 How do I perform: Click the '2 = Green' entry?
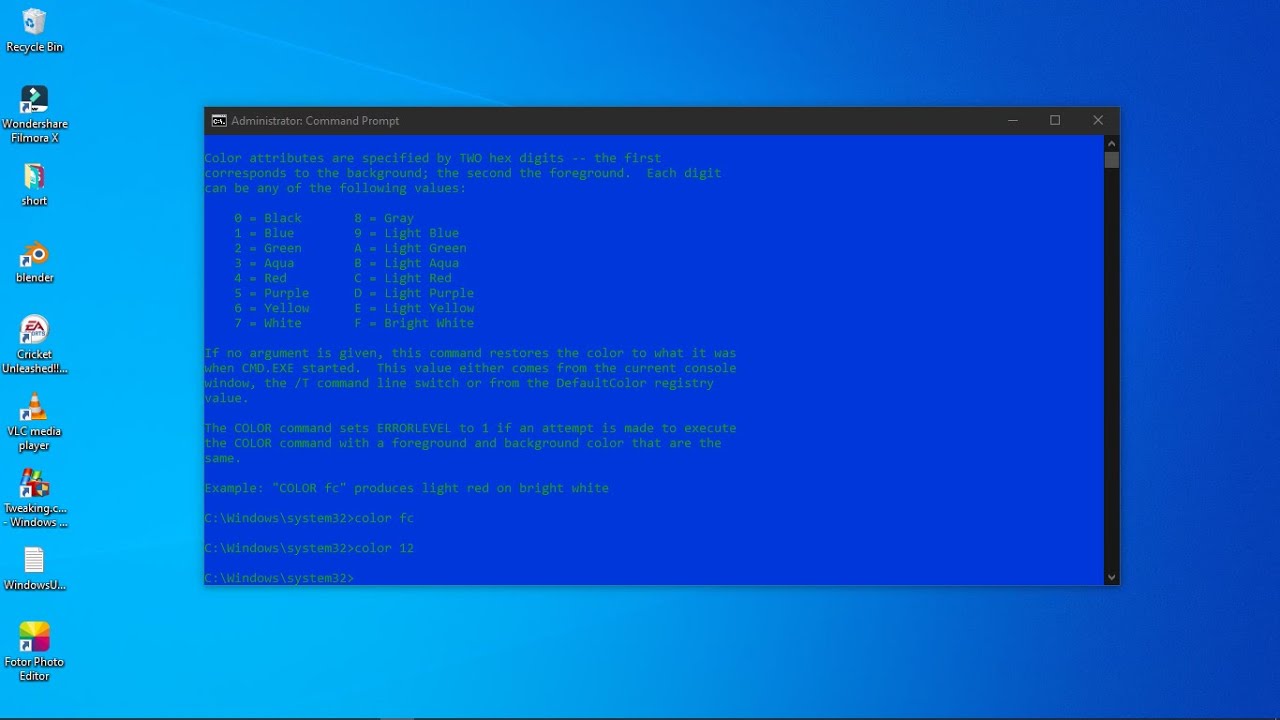[268, 248]
